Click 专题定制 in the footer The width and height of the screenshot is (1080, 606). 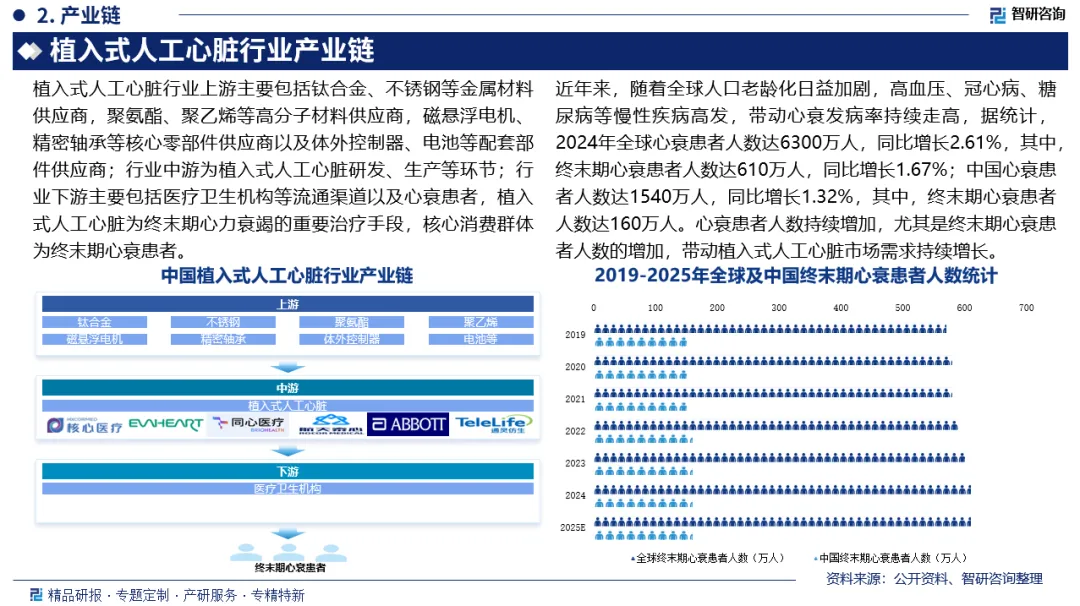(x=142, y=595)
